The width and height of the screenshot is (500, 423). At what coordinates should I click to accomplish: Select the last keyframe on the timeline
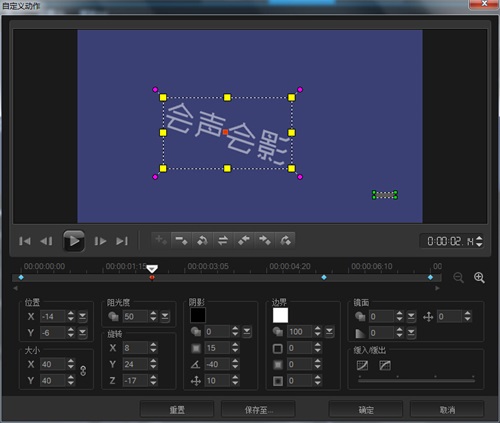(430, 277)
